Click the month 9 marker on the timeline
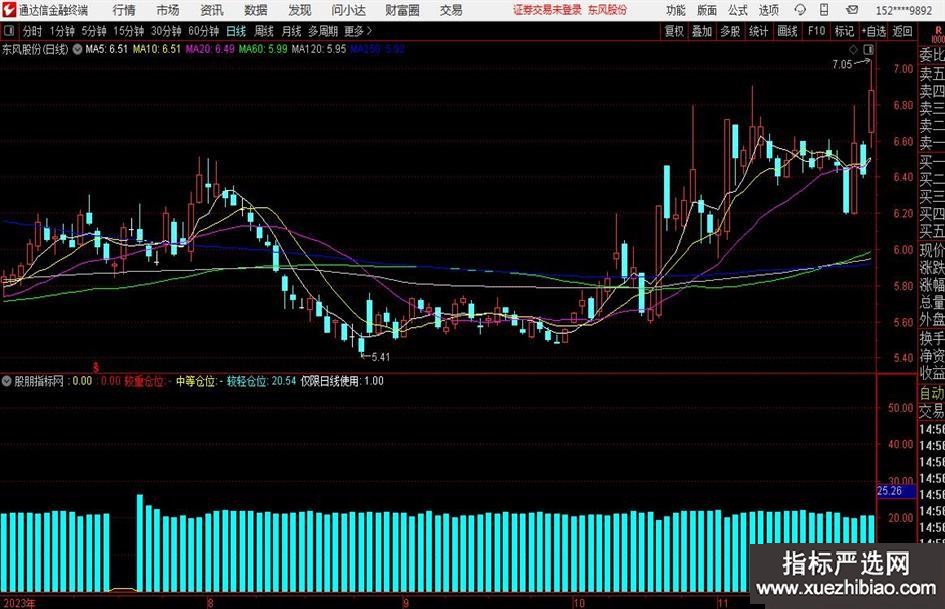Viewport: 945px width, 609px height. [x=406, y=603]
